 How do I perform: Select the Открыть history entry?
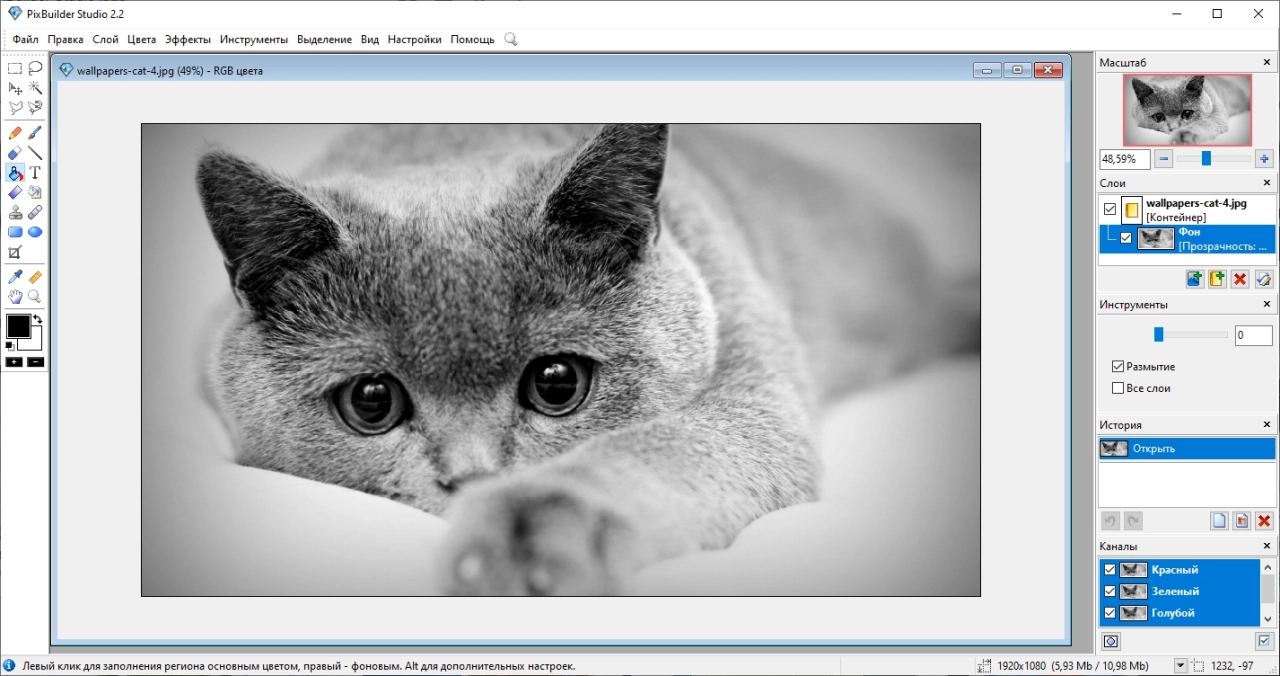click(1187, 449)
